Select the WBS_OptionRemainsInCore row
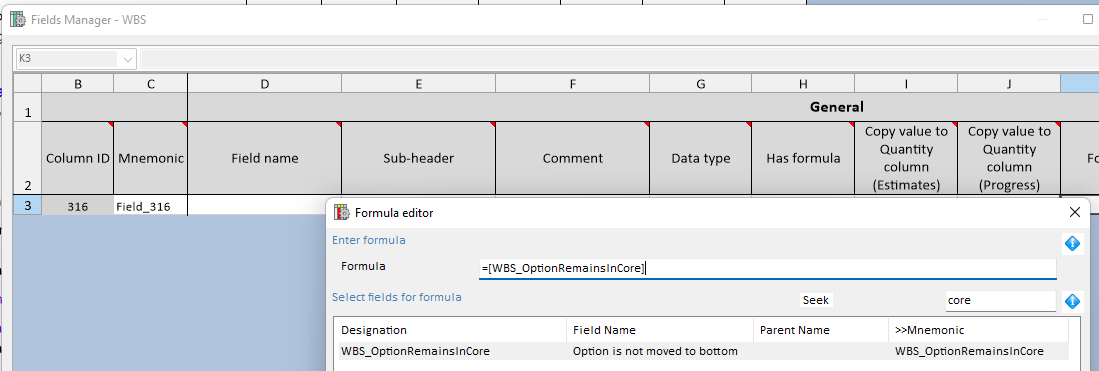This screenshot has height=371, width=1099. pyautogui.click(x=703, y=351)
